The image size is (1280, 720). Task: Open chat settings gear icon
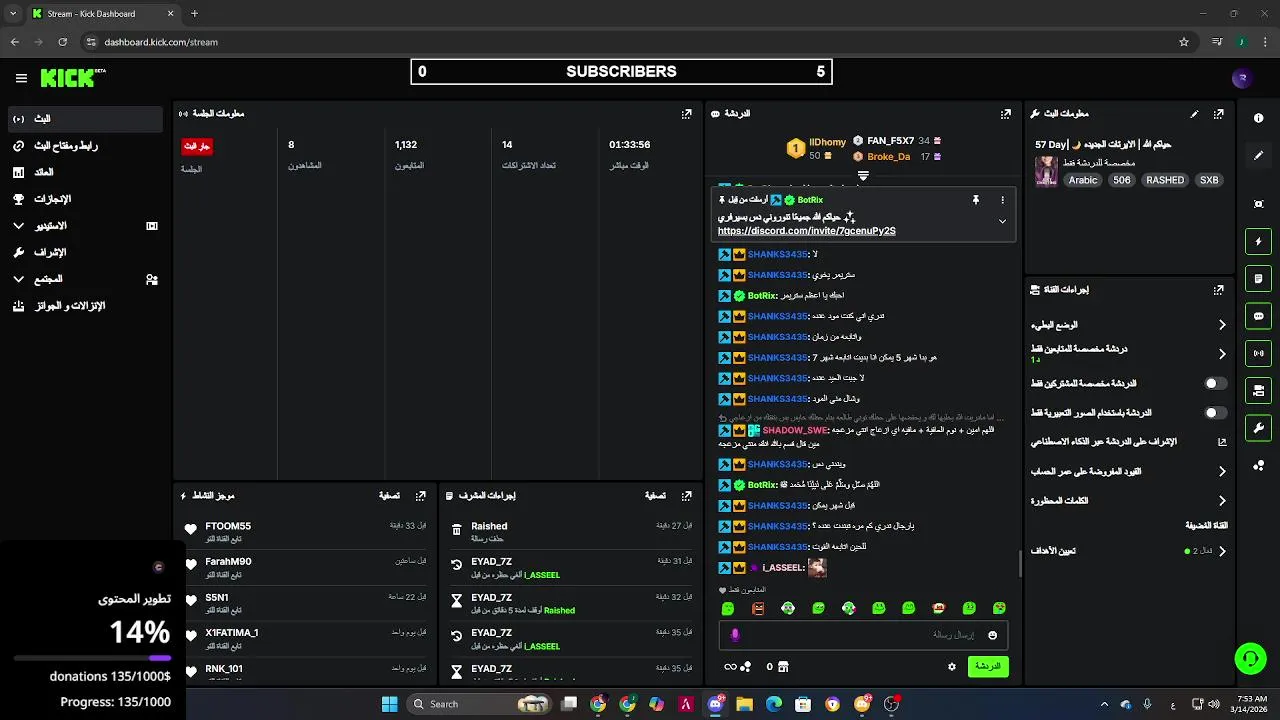952,666
